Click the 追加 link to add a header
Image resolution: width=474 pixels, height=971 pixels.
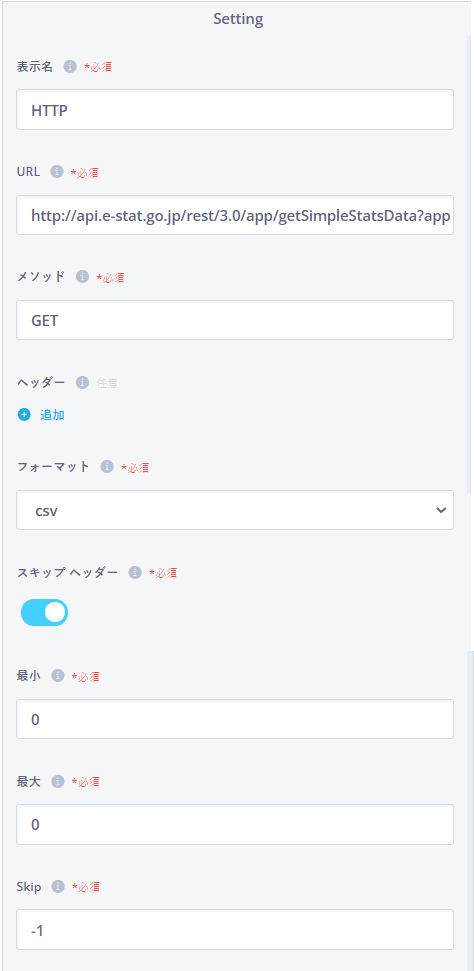click(52, 415)
